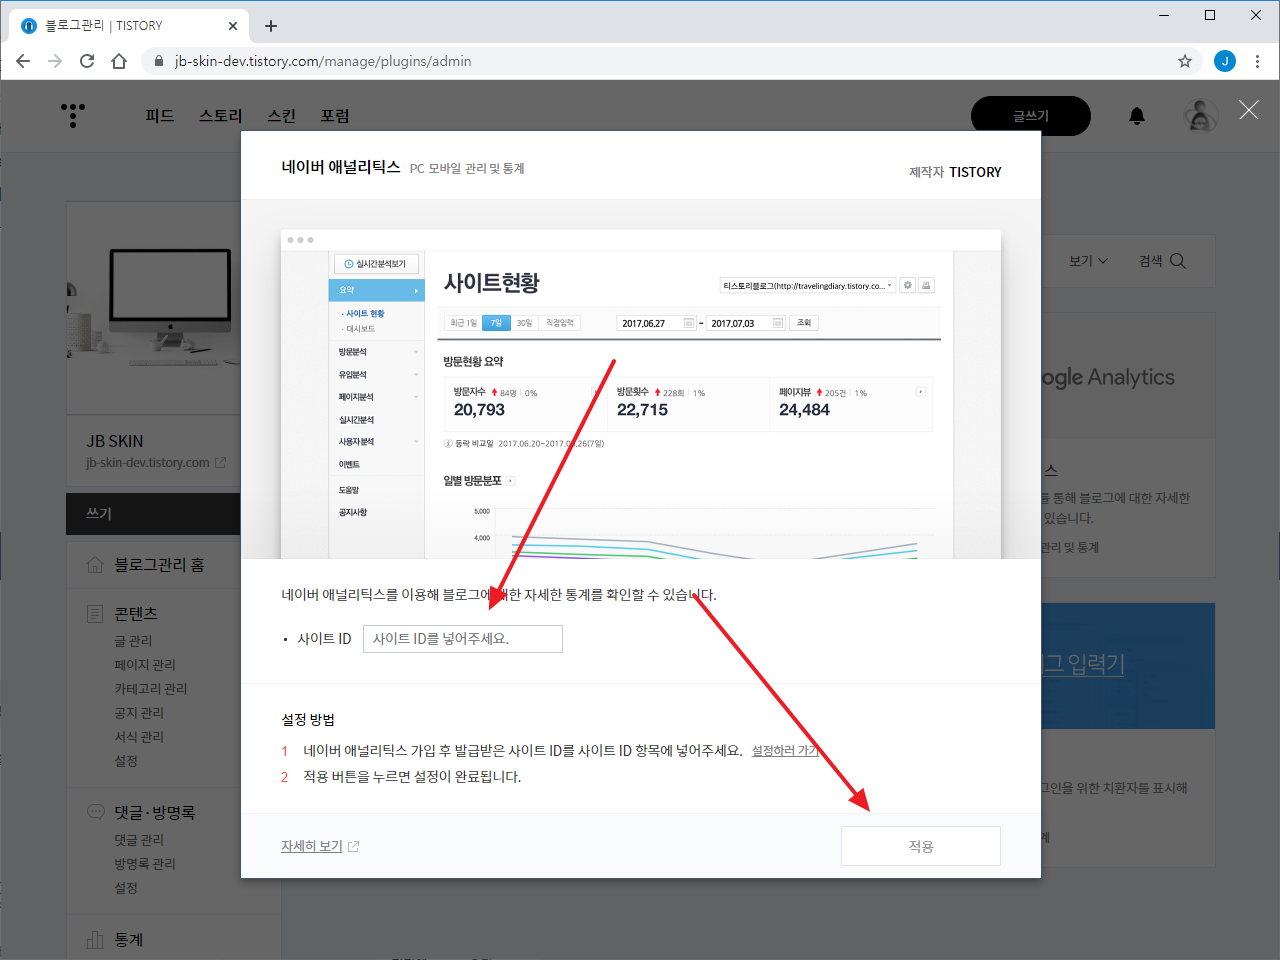The width and height of the screenshot is (1280, 960).
Task: Open 페이지 관리 in sidebar
Action: click(x=145, y=665)
